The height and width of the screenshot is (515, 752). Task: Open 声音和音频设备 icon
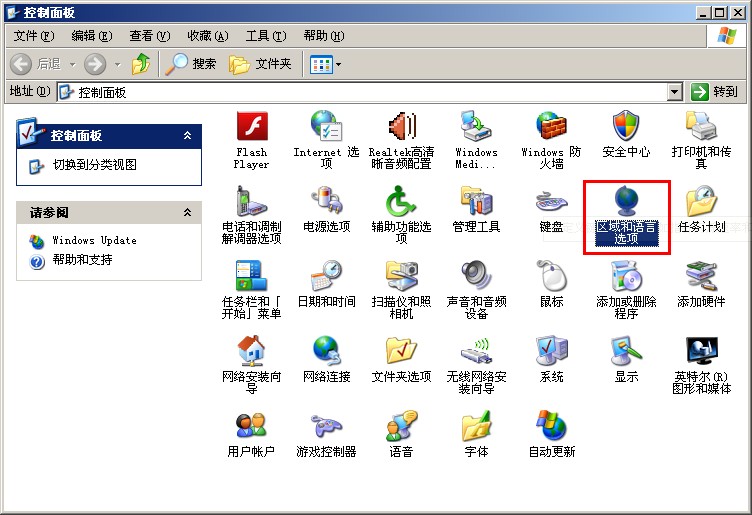476,277
